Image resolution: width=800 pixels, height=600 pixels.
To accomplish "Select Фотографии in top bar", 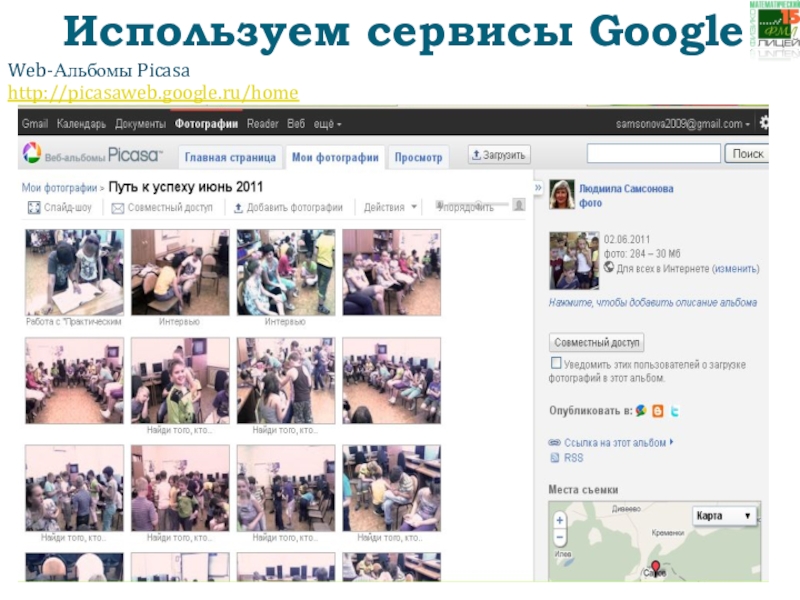I will click(206, 124).
